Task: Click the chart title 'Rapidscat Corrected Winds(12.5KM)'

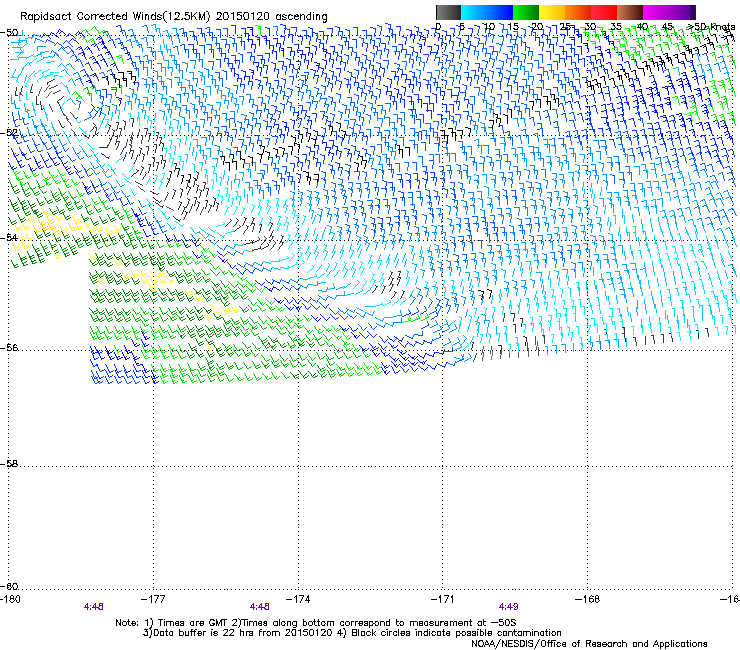Action: pyautogui.click(x=115, y=17)
